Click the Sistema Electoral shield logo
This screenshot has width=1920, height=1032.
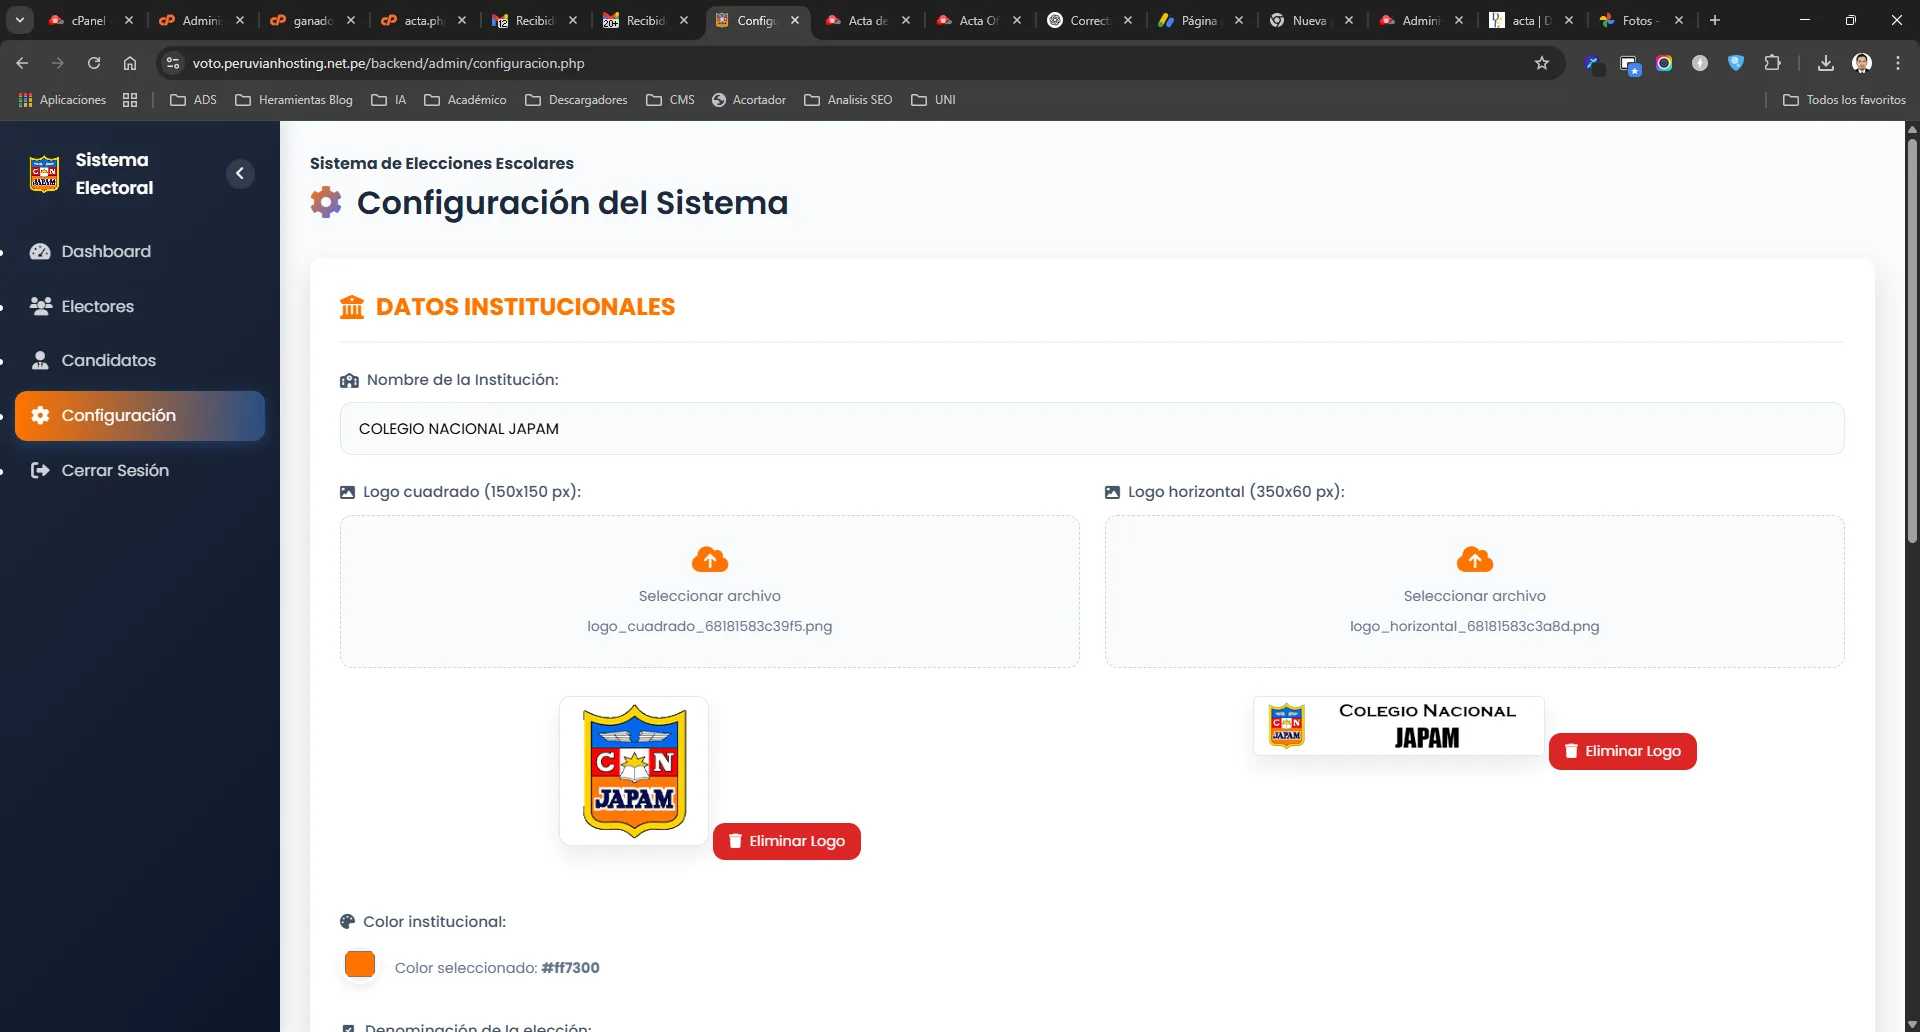[x=44, y=174]
